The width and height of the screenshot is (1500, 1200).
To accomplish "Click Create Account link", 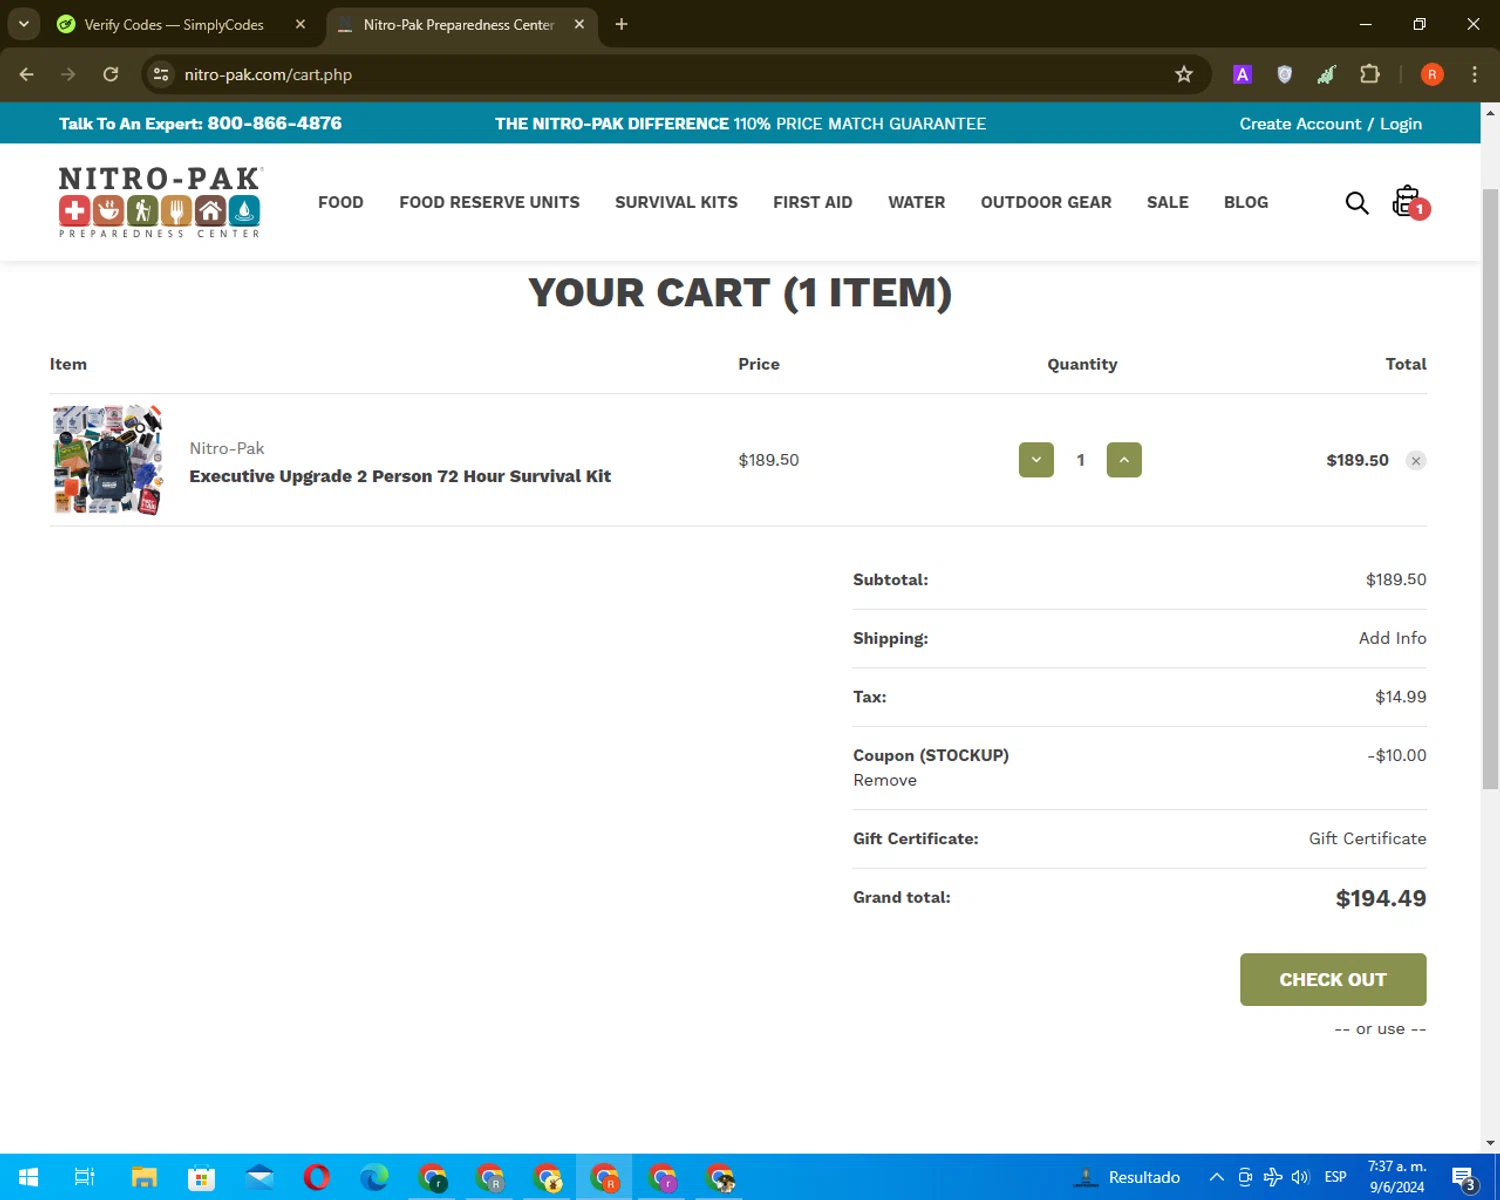I will coord(1300,124).
